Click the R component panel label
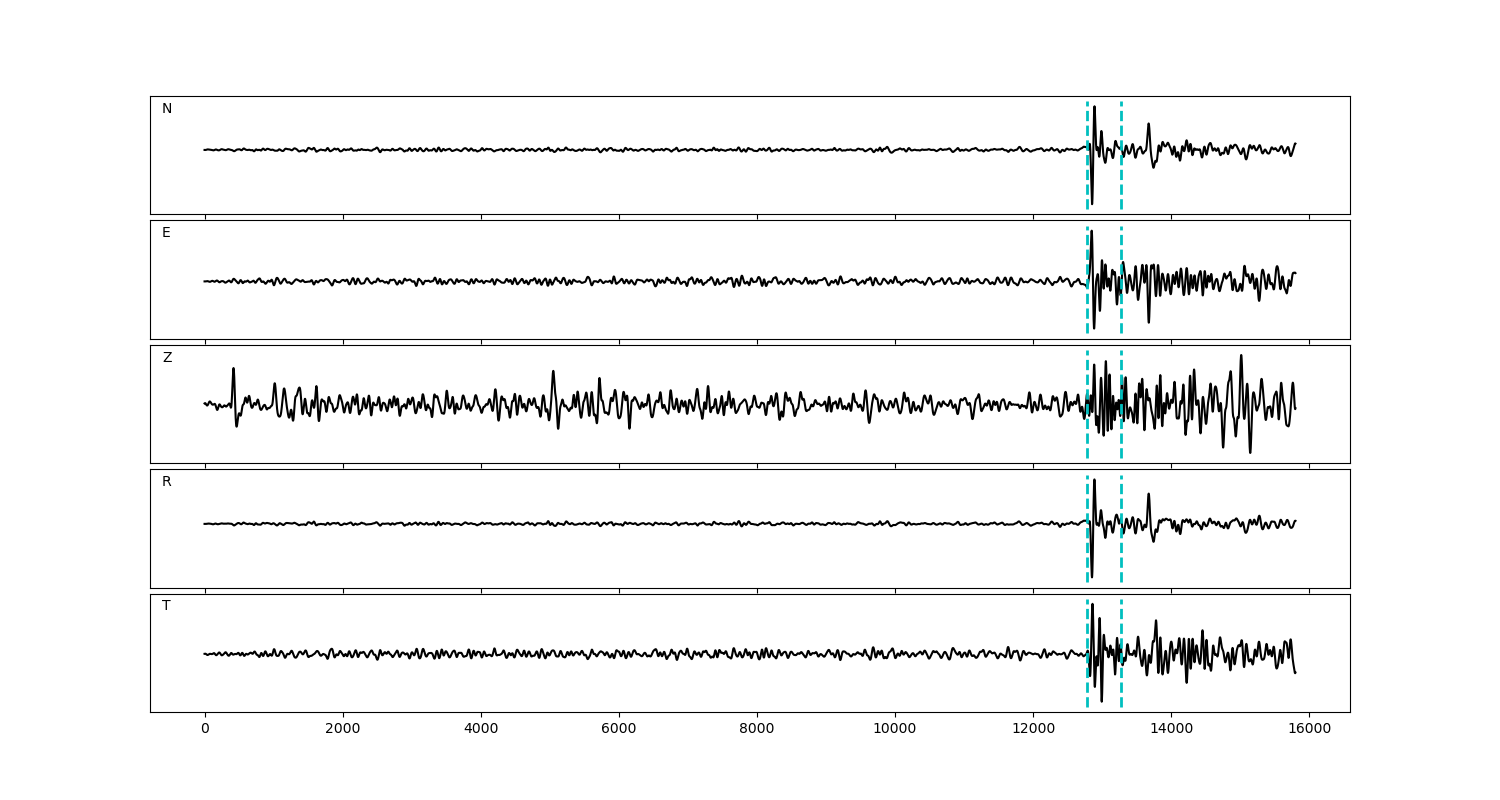The image size is (1500, 800). click(x=167, y=482)
